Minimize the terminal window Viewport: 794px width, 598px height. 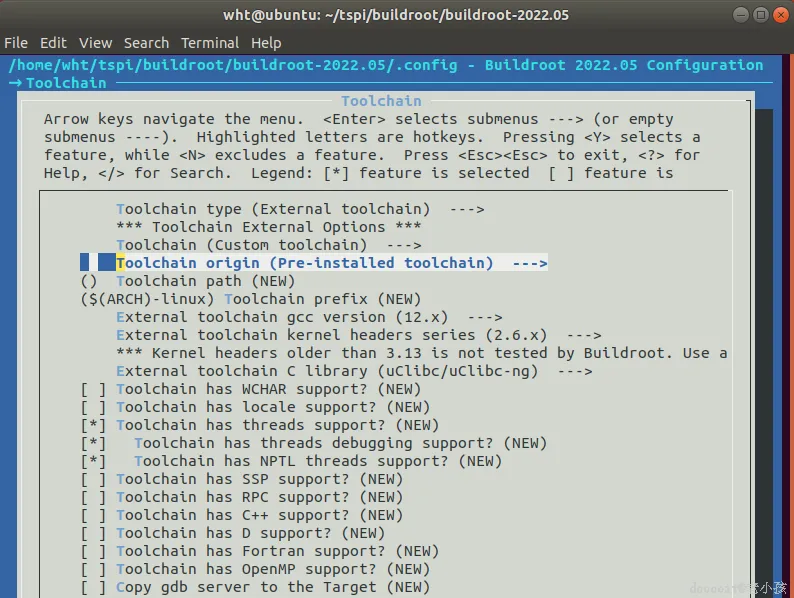point(741,15)
